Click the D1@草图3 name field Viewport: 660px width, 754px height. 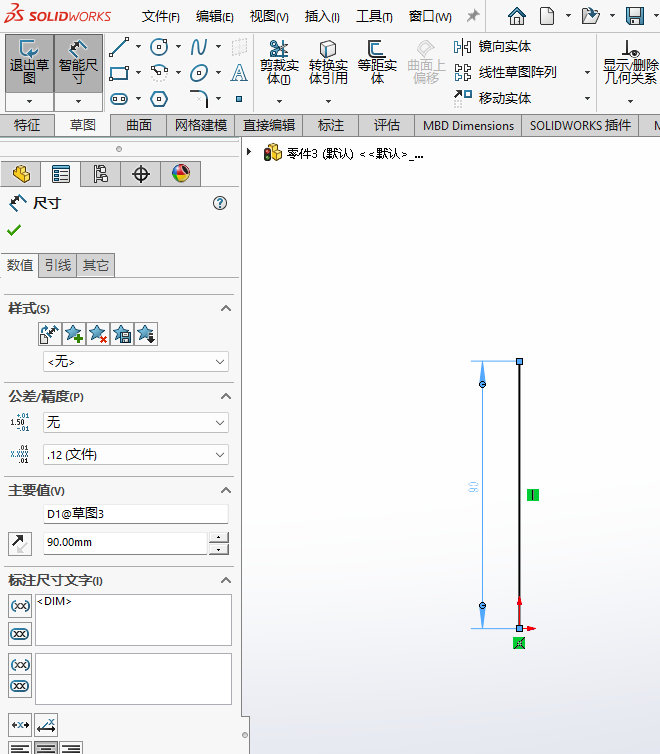click(136, 514)
